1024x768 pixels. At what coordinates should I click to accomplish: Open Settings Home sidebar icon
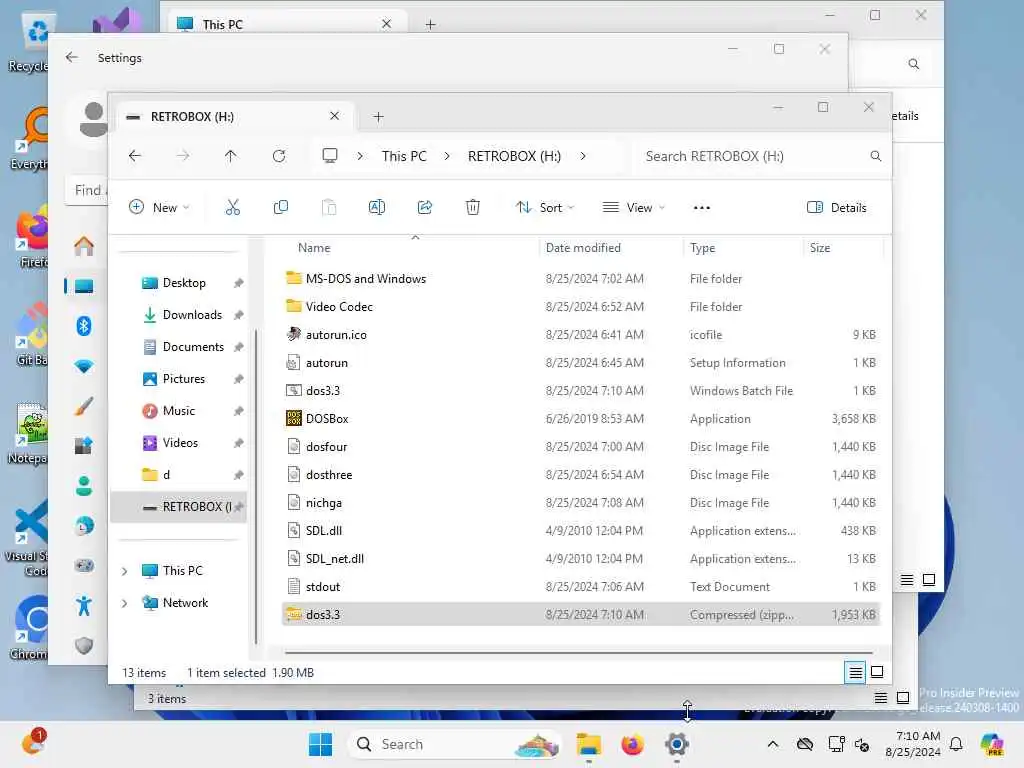click(x=84, y=246)
